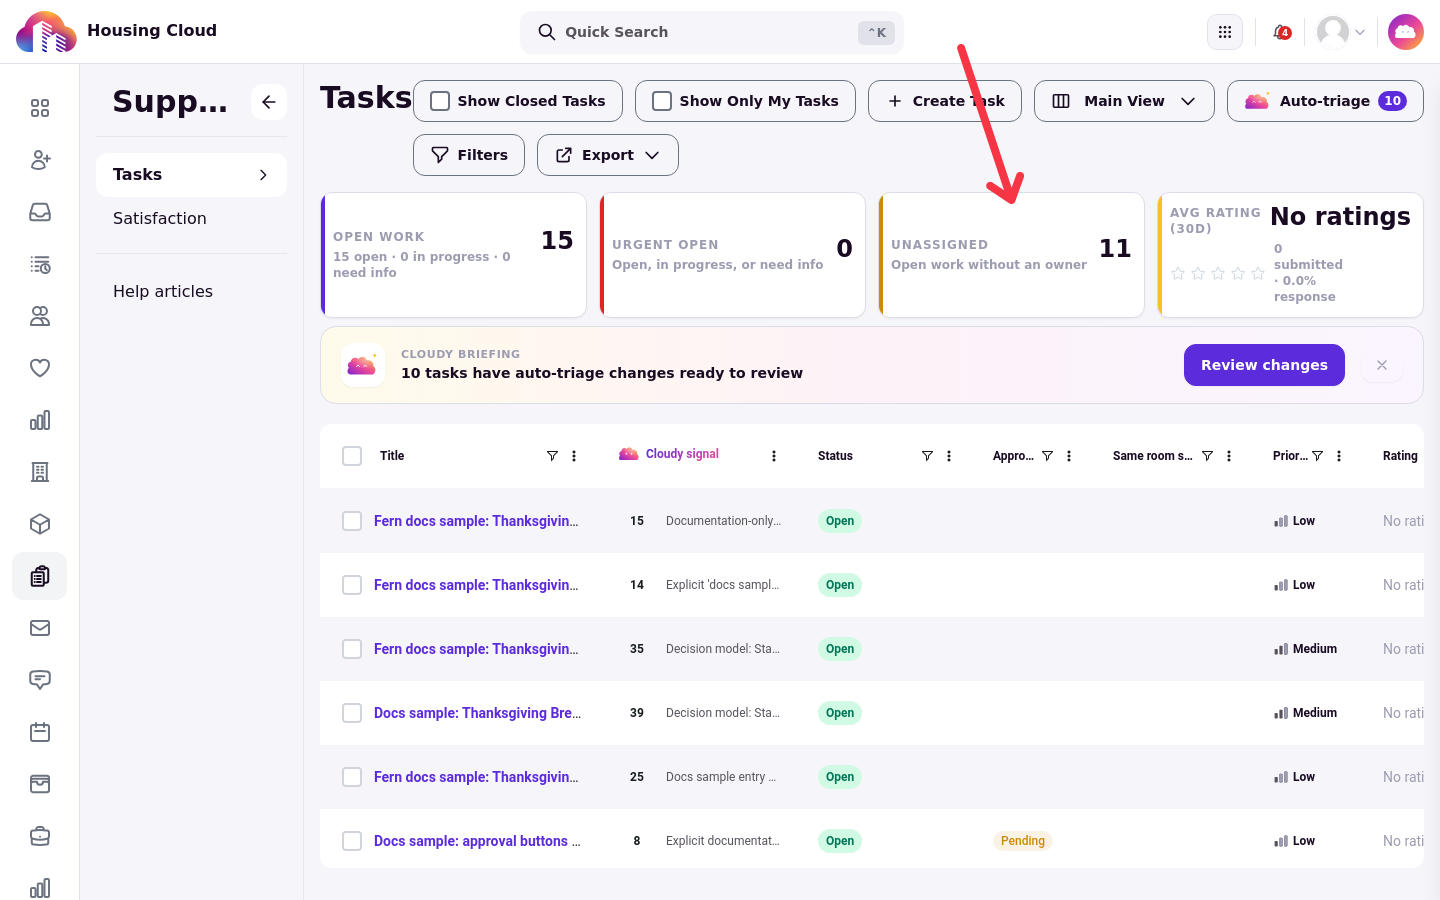Open the chat message sidebar icon
1440x900 pixels.
point(40,680)
